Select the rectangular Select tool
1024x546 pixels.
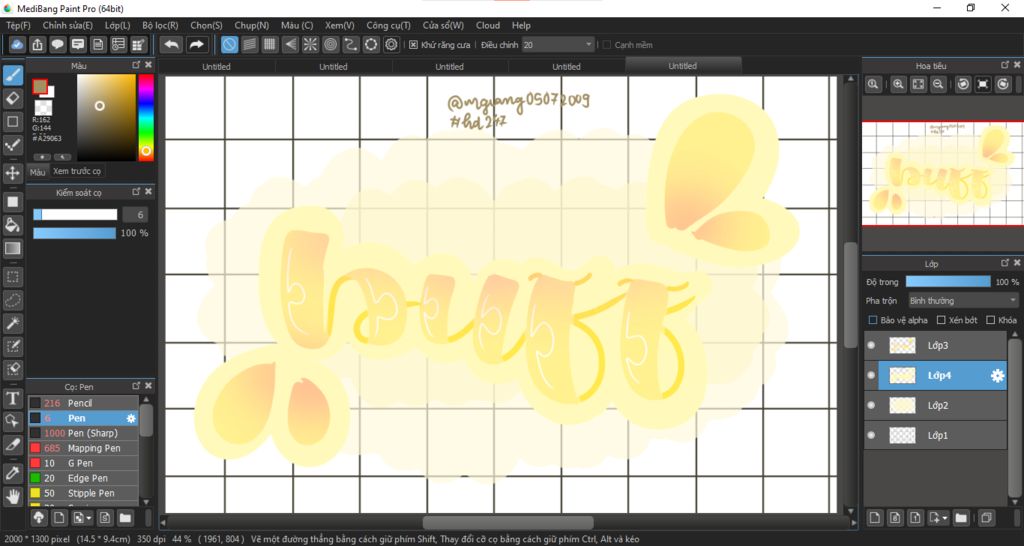click(12, 278)
